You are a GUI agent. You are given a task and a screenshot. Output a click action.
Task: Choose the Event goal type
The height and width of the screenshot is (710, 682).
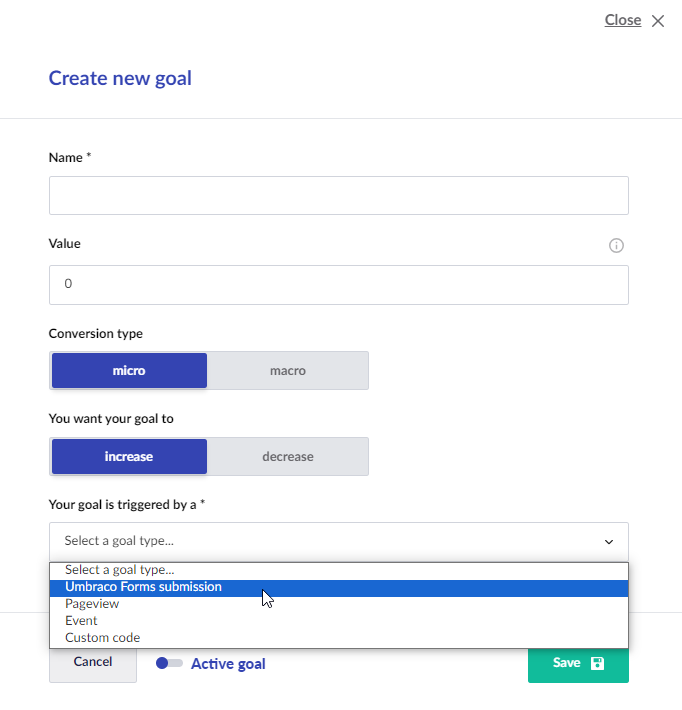point(82,621)
